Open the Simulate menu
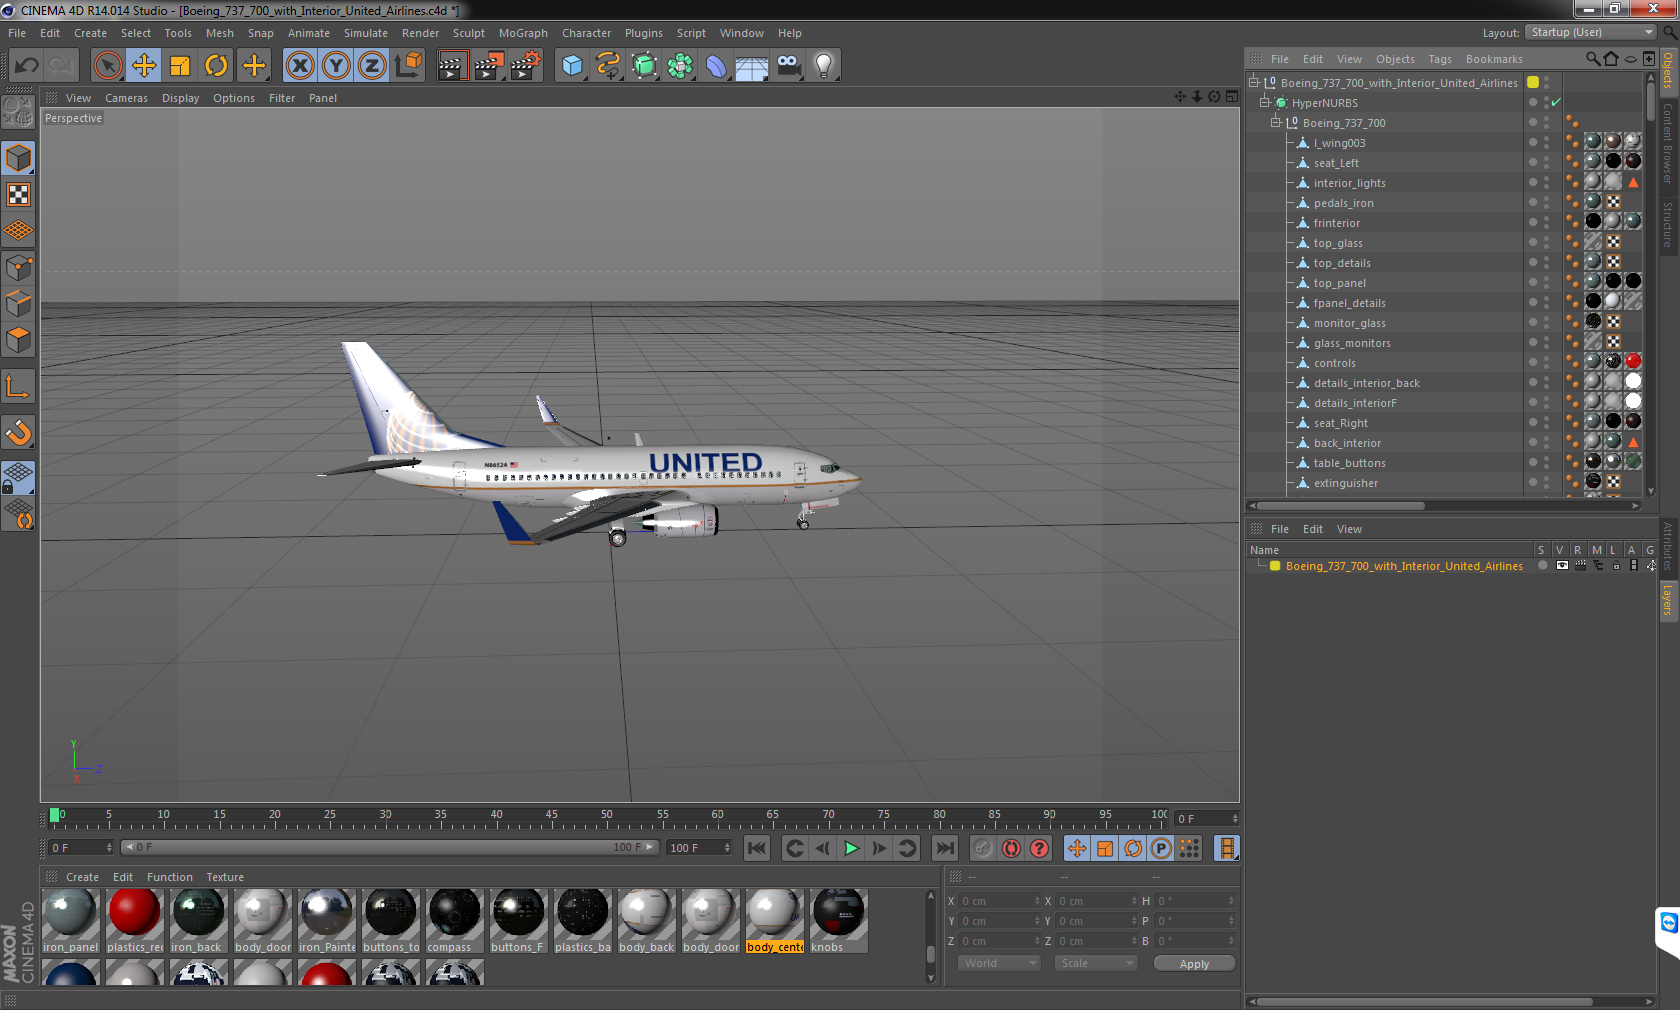This screenshot has height=1010, width=1680. click(366, 33)
